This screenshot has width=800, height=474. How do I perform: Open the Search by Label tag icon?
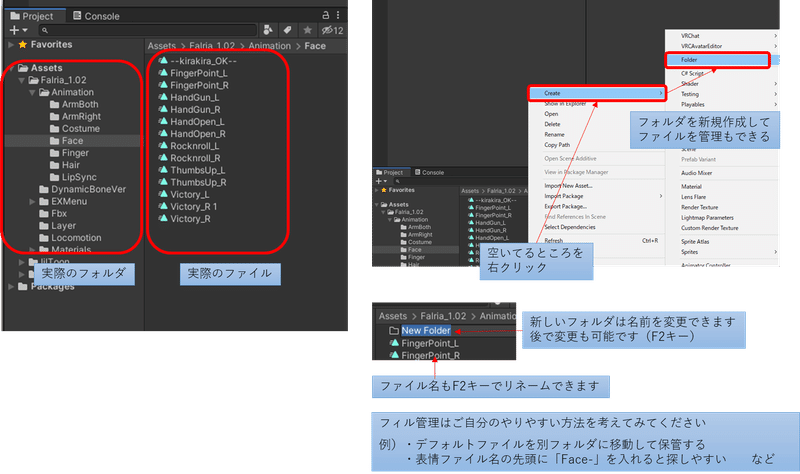pyautogui.click(x=287, y=30)
